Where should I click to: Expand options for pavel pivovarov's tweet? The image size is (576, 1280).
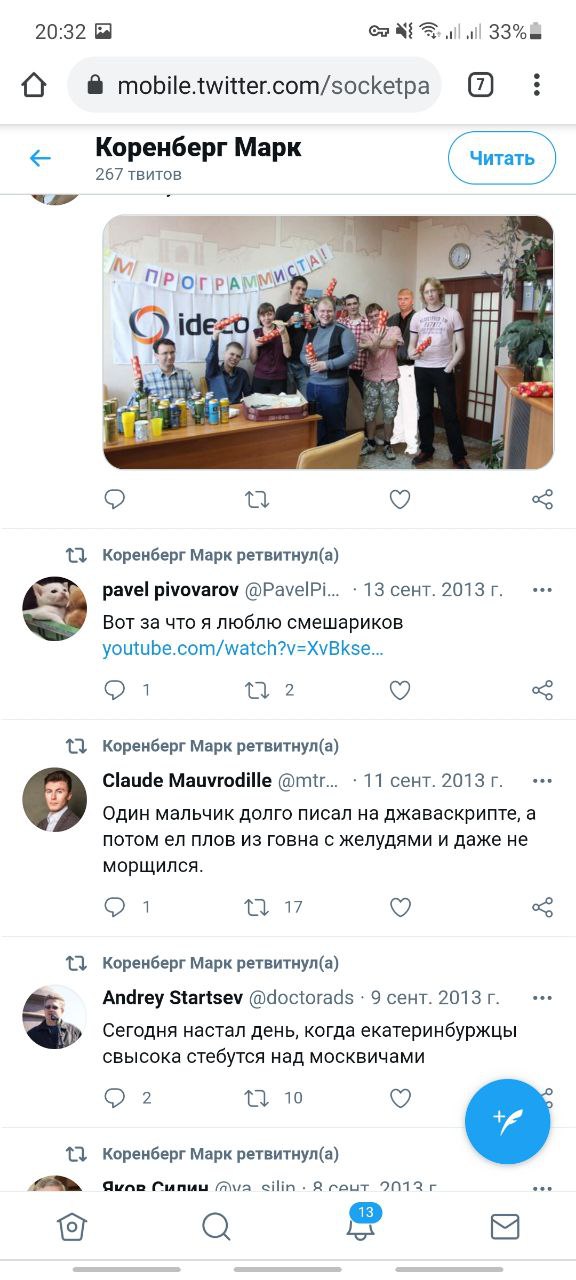542,590
